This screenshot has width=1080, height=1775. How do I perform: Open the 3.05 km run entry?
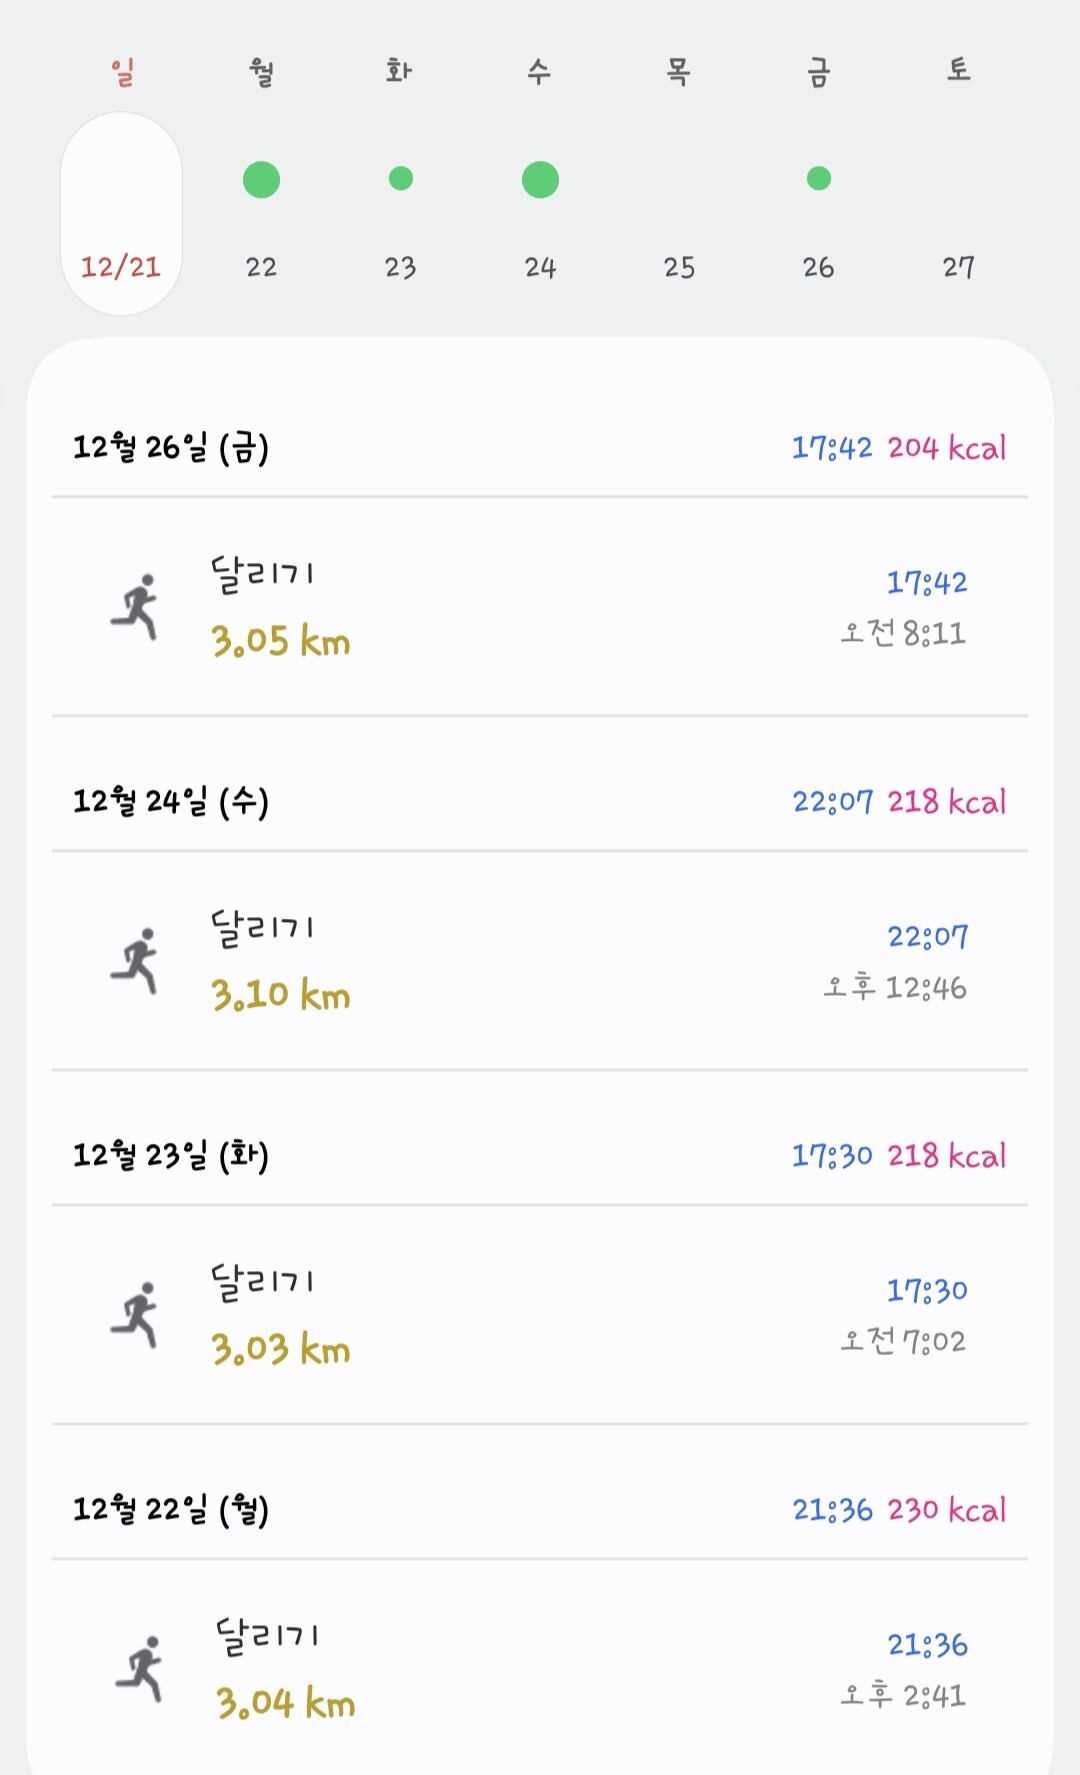(540, 607)
